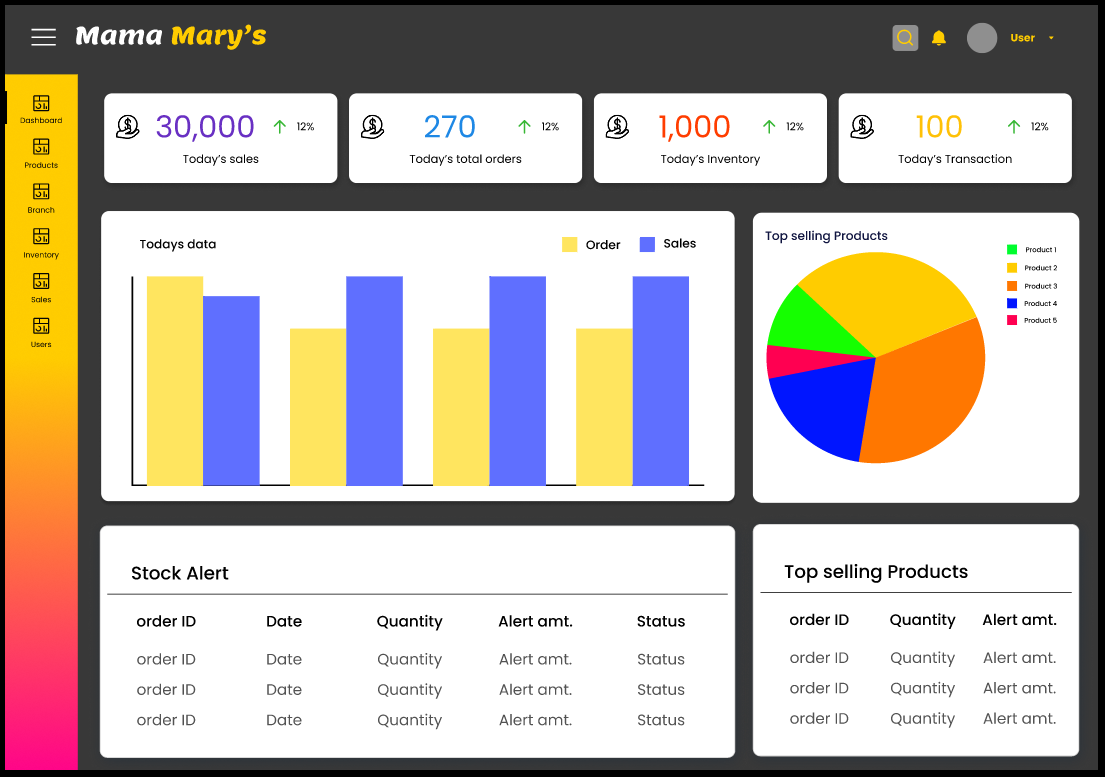Open the Inventory sidebar icon
The height and width of the screenshot is (777, 1105).
coord(41,242)
